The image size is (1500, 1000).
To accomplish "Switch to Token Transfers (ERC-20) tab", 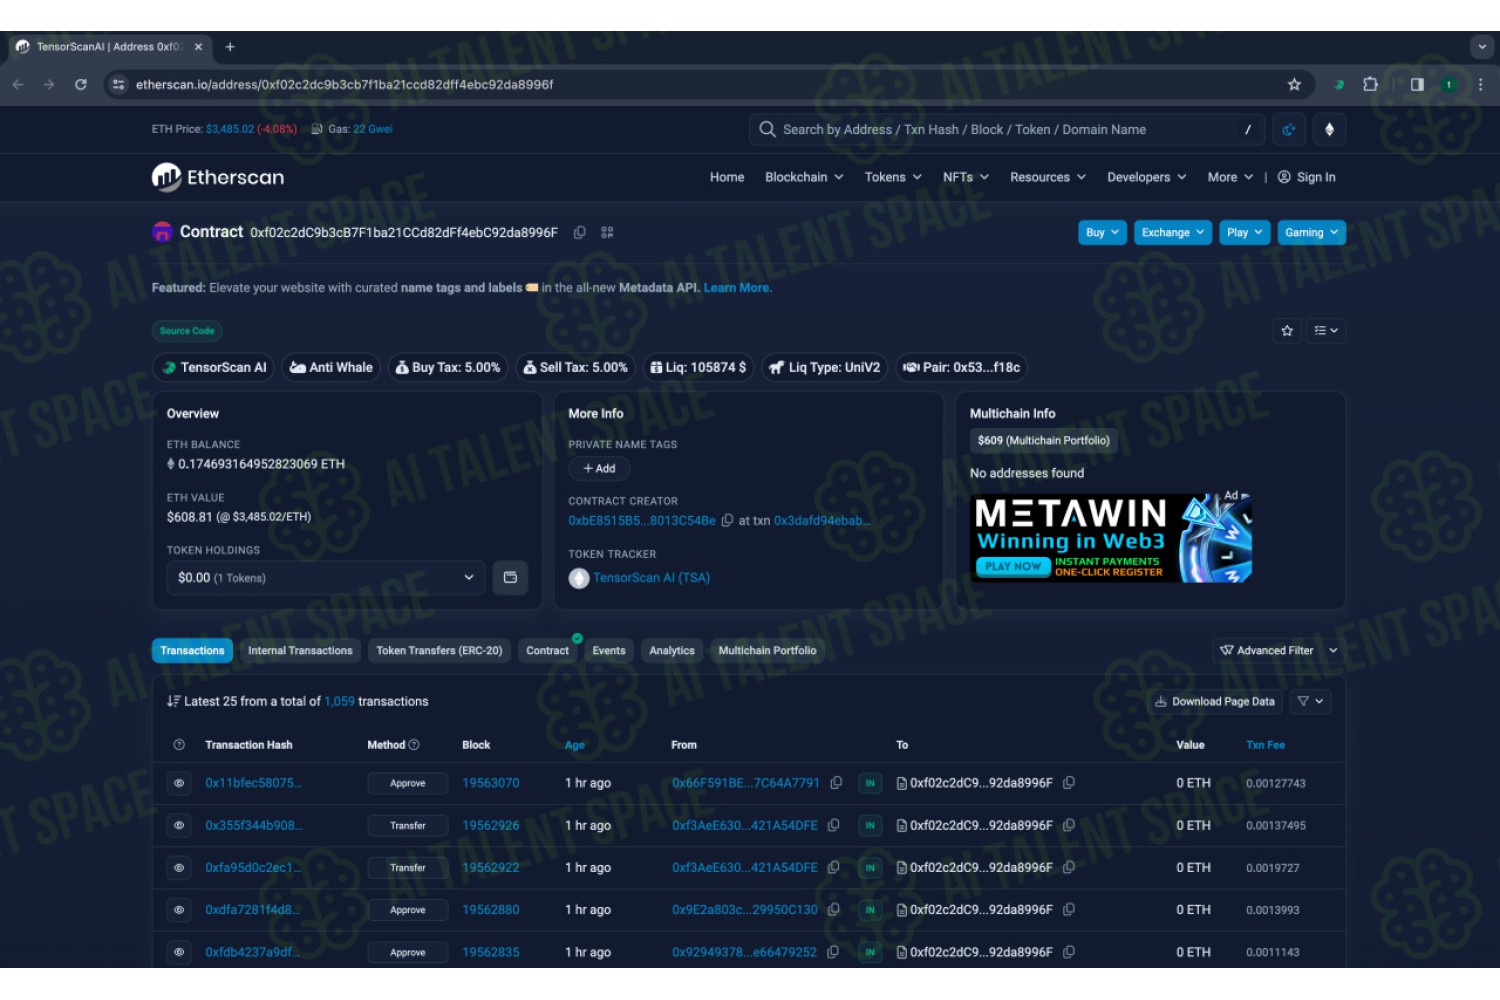I will click(x=439, y=651).
